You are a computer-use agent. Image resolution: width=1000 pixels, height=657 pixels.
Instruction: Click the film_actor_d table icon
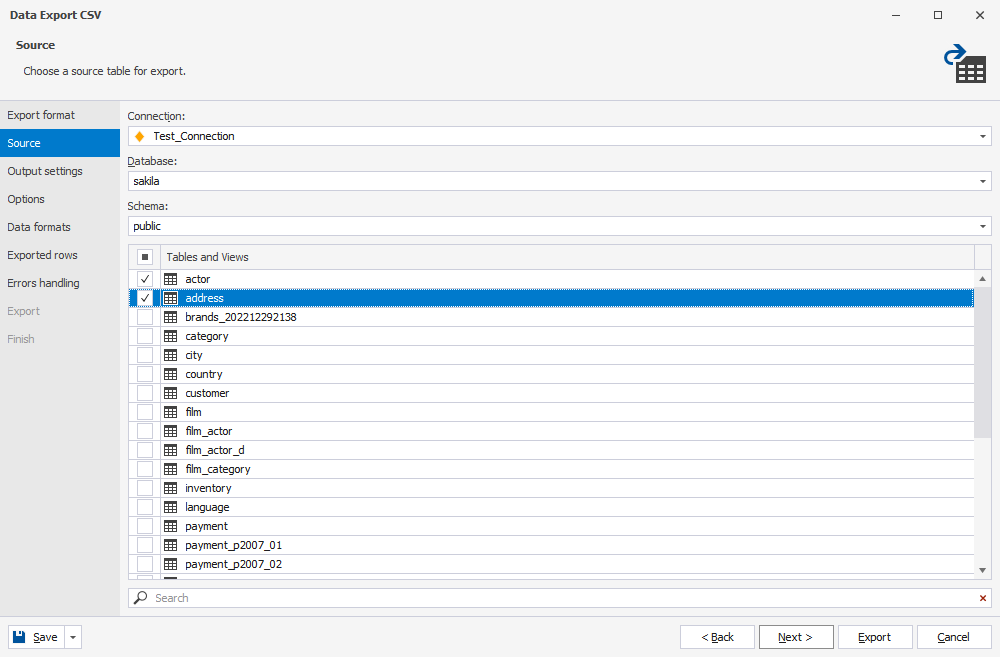[x=170, y=450]
